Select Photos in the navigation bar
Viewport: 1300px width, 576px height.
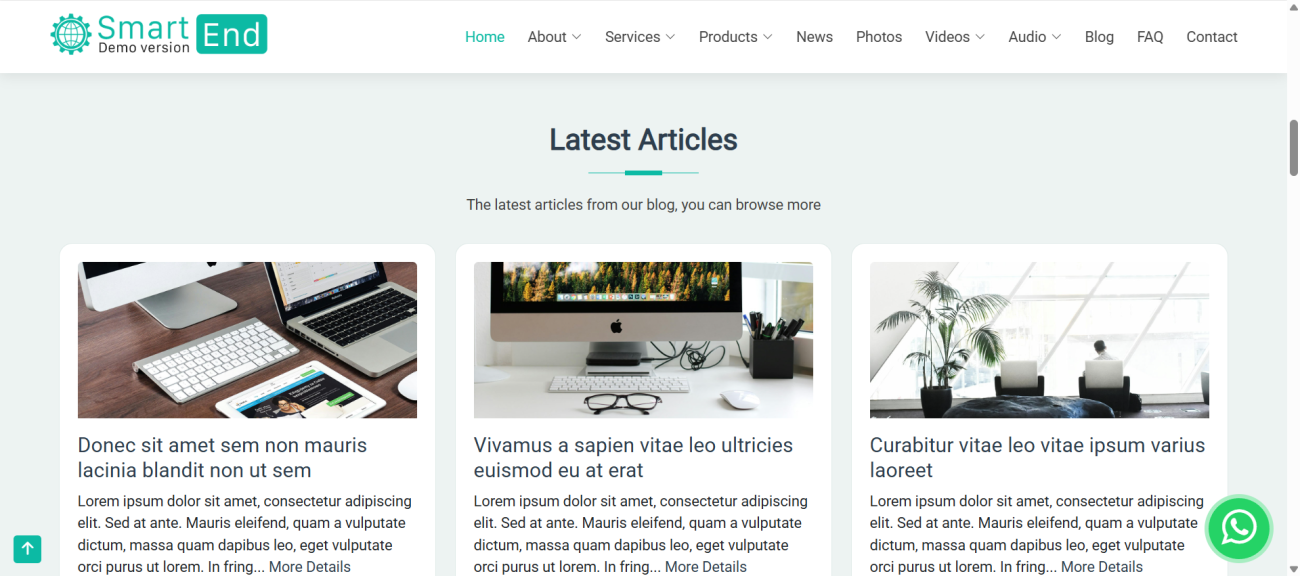point(879,37)
